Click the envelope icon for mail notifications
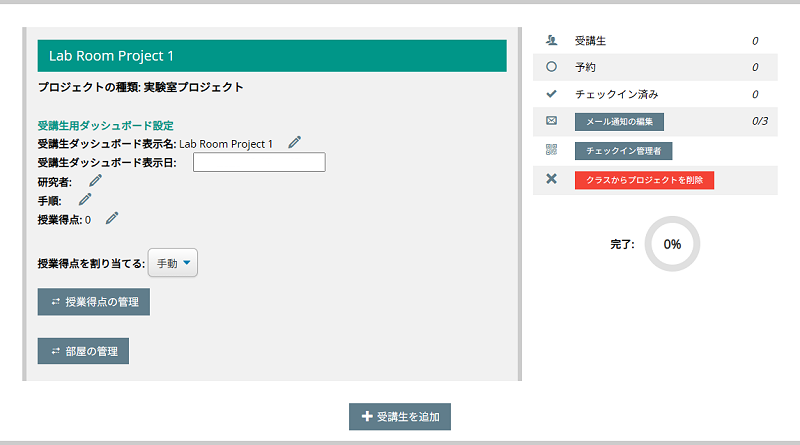This screenshot has width=800, height=445. tap(551, 121)
